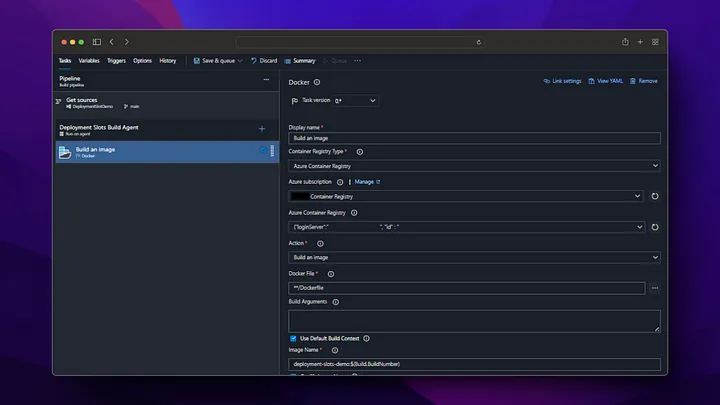Image resolution: width=720 pixels, height=405 pixels.
Task: Open the History tab
Action: [x=168, y=61]
